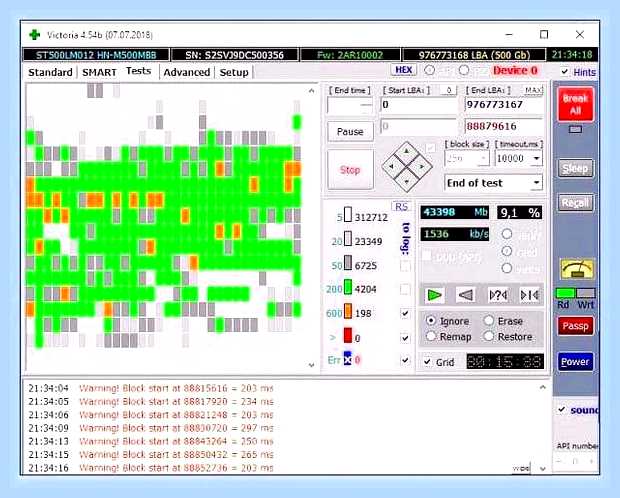Open the End of test dropdown
This screenshot has height=498, width=620.
coord(536,183)
